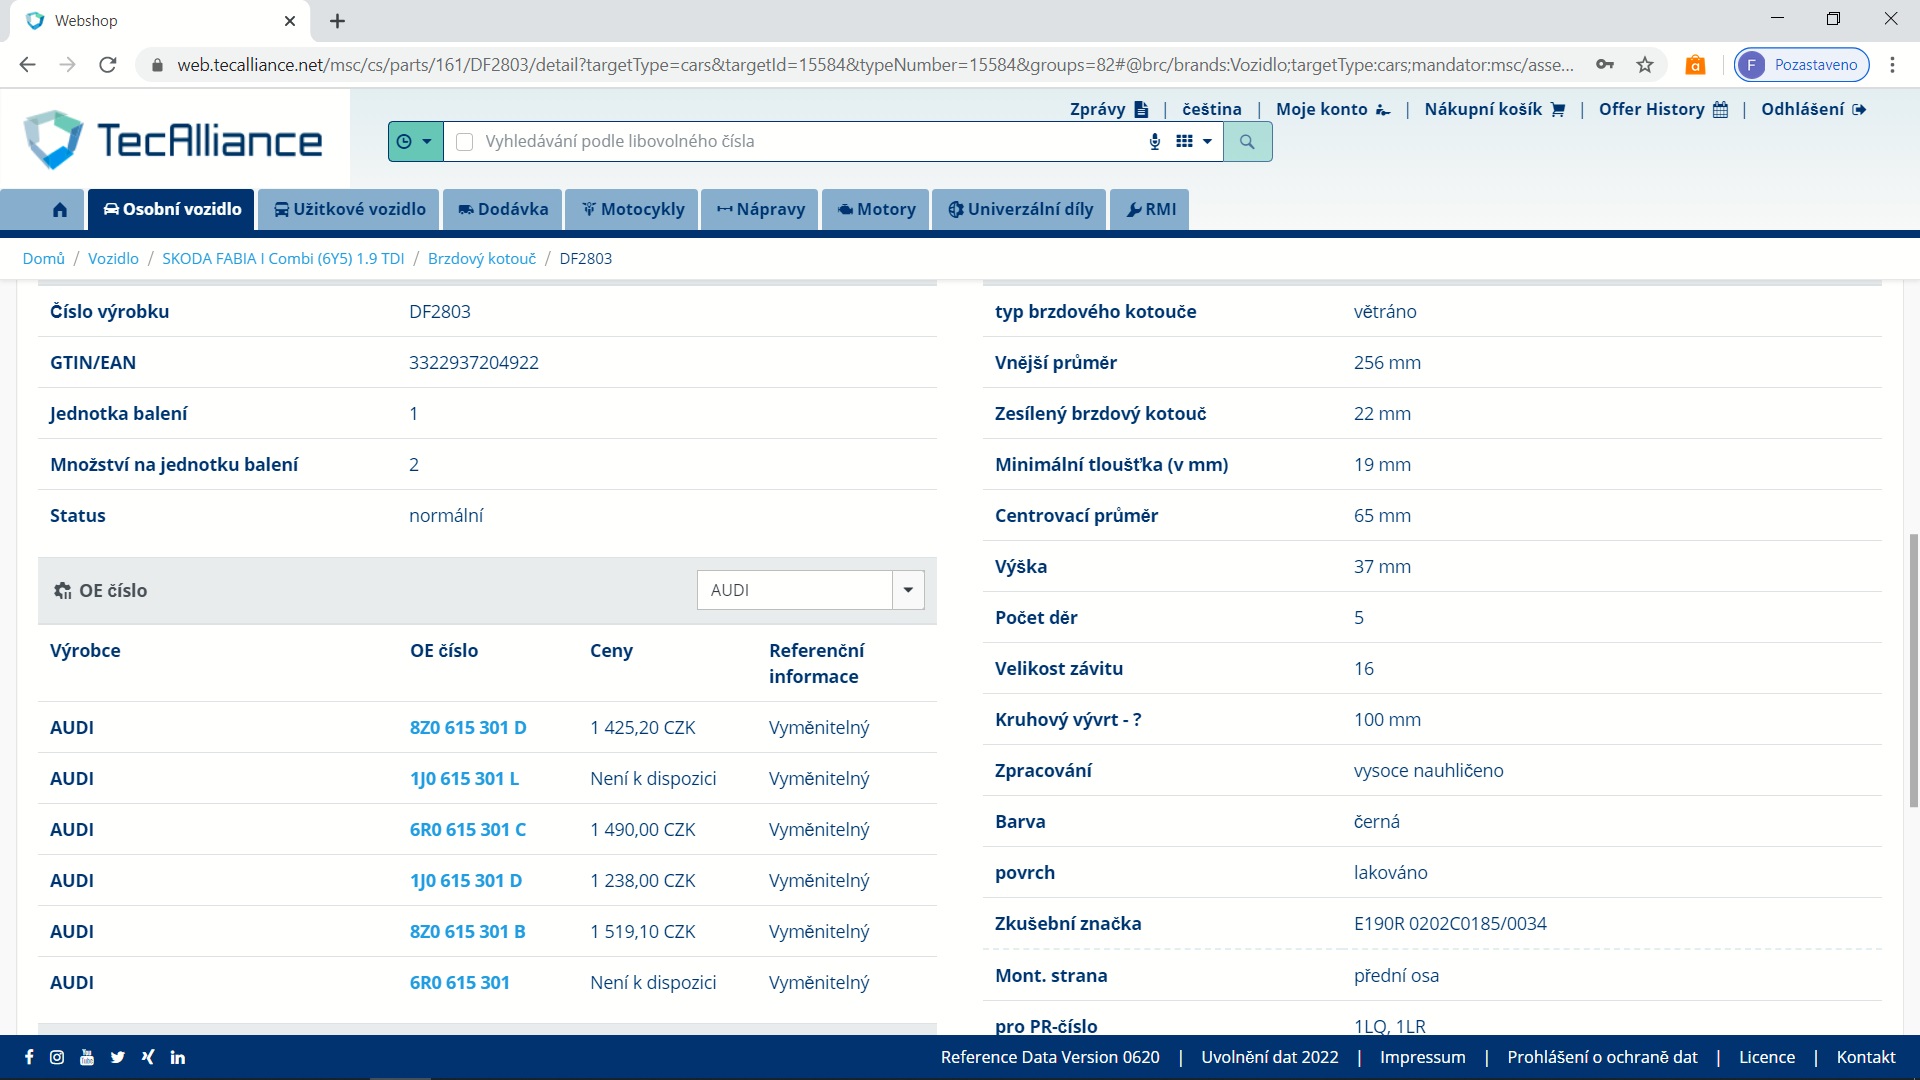The image size is (1920, 1080).
Task: Open Prohlášení o ochraně dat link
Action: [1602, 1057]
